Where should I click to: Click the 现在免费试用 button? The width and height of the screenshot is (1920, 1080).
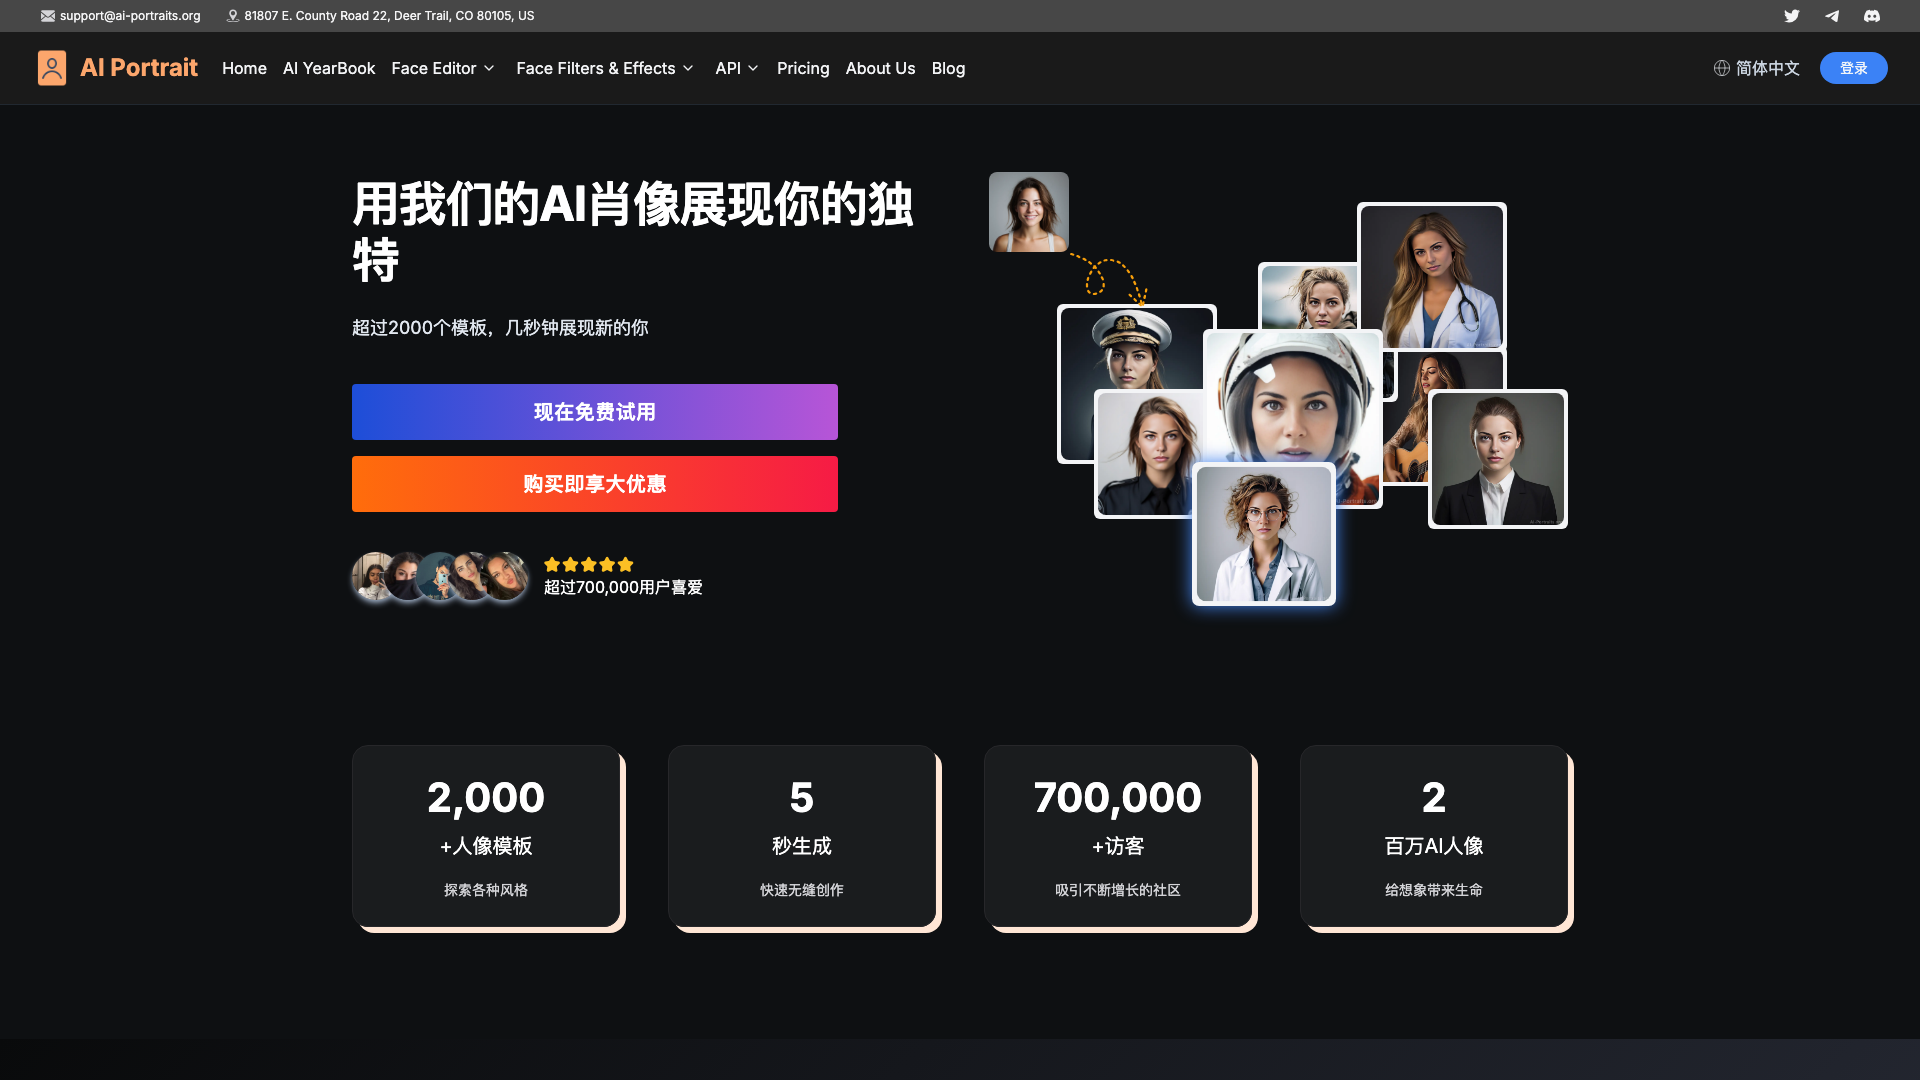click(595, 412)
